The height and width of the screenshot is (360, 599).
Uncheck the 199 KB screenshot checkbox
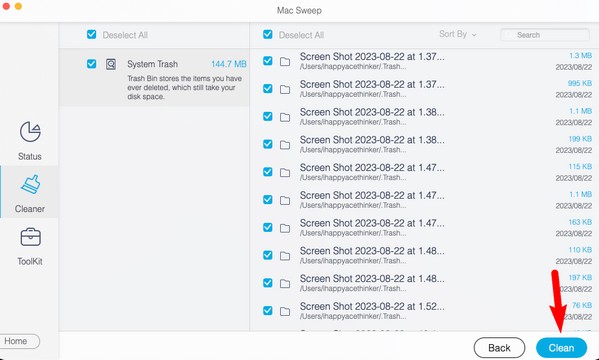click(268, 144)
